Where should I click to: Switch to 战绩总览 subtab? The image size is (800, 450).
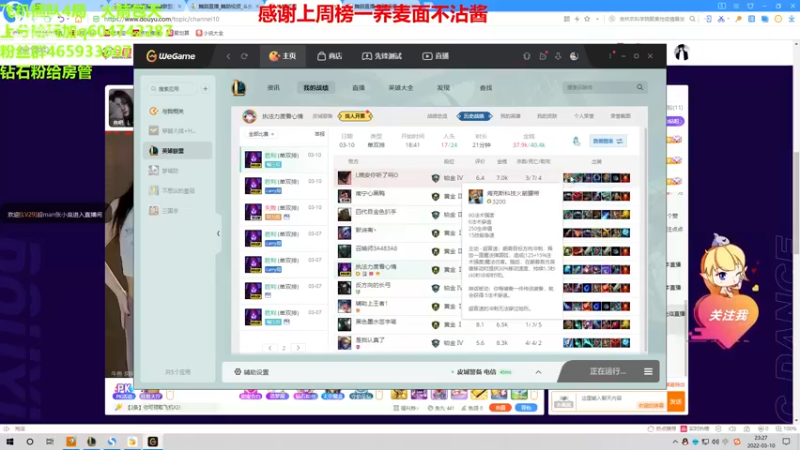pyautogui.click(x=437, y=116)
